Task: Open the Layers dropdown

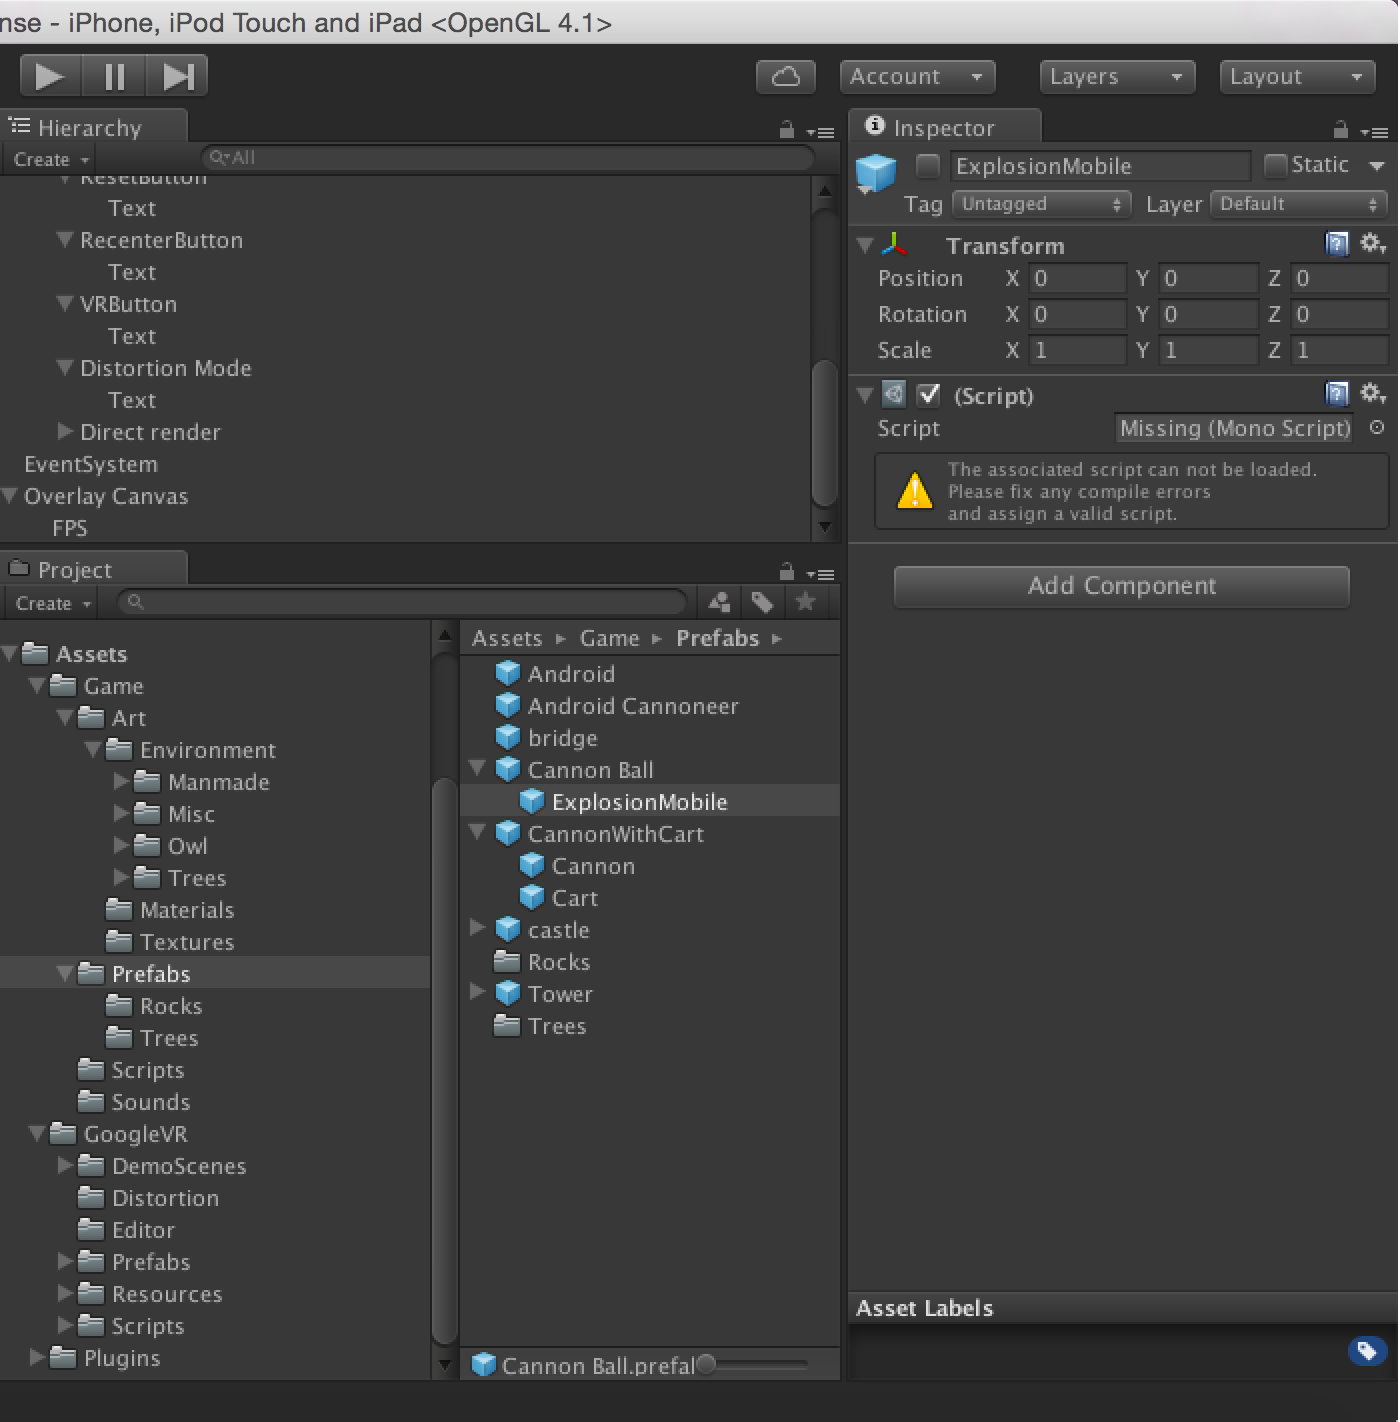Action: click(1116, 76)
